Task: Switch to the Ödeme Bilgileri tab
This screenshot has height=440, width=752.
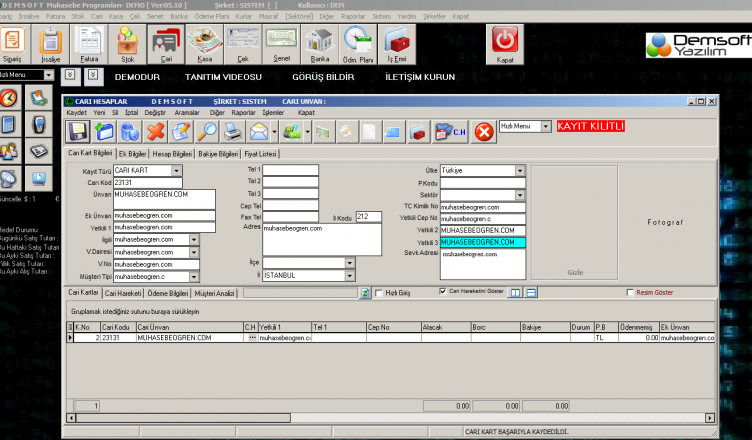Action: click(x=168, y=293)
